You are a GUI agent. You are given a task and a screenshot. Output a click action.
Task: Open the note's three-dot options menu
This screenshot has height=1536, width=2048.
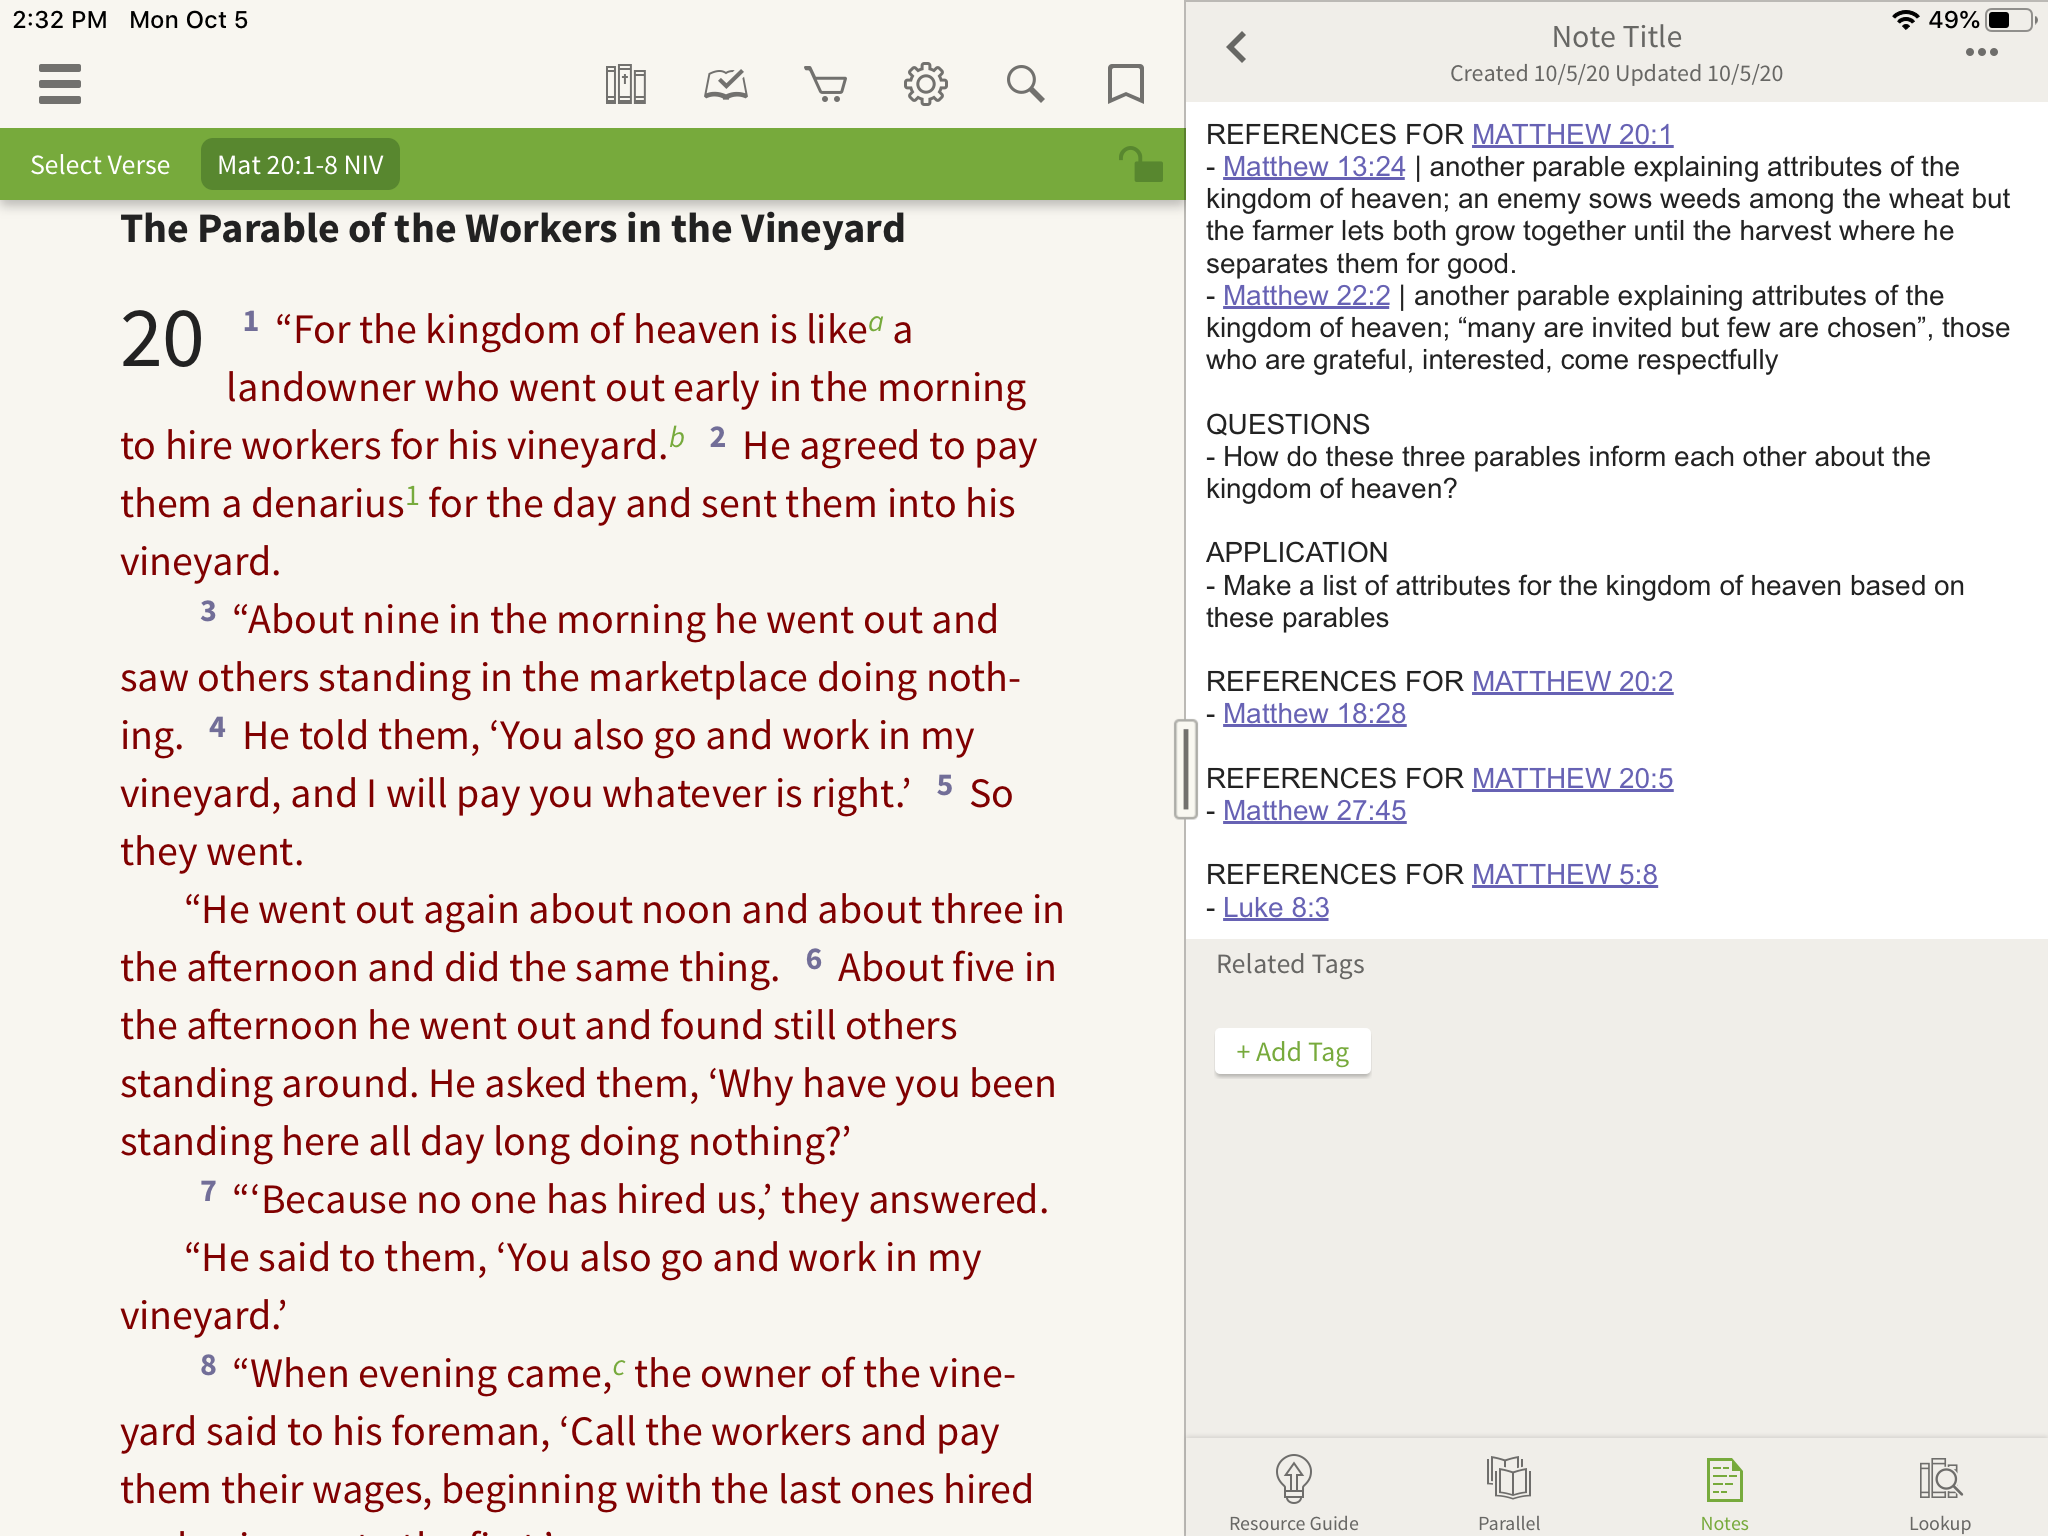point(1981,52)
